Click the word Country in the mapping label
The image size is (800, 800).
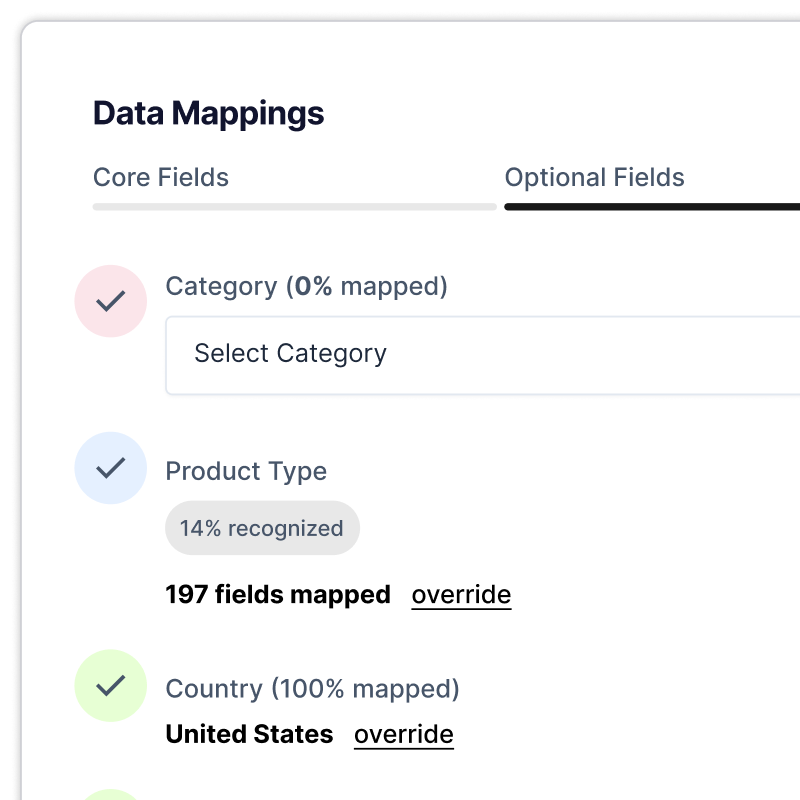214,689
